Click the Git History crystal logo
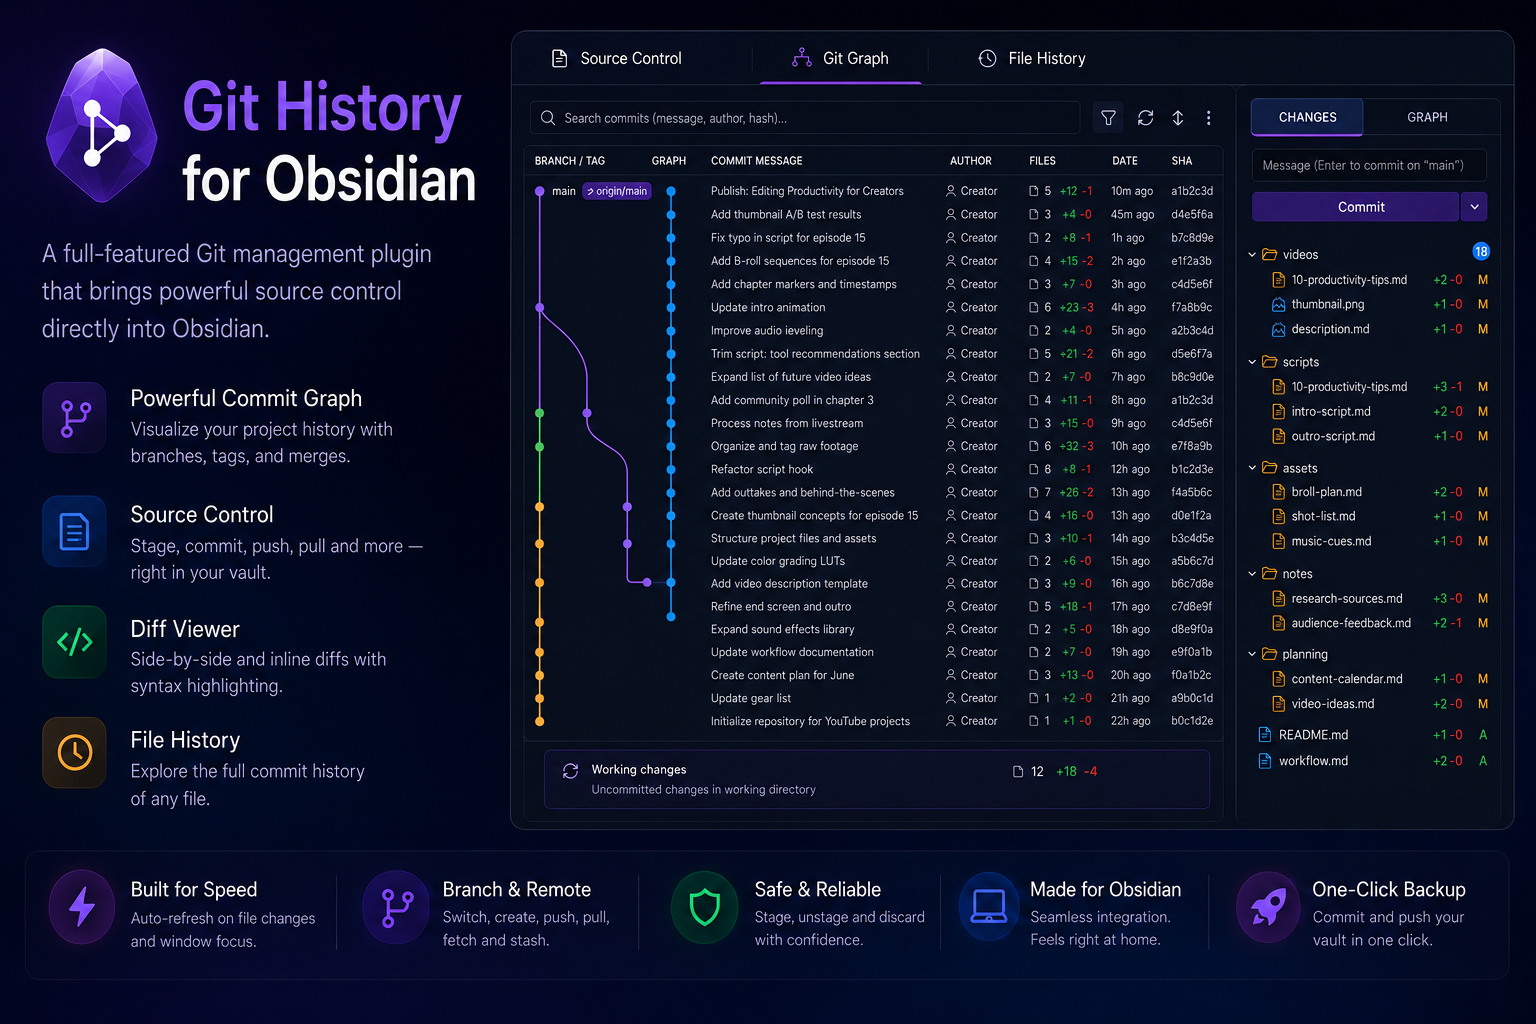 (x=101, y=125)
